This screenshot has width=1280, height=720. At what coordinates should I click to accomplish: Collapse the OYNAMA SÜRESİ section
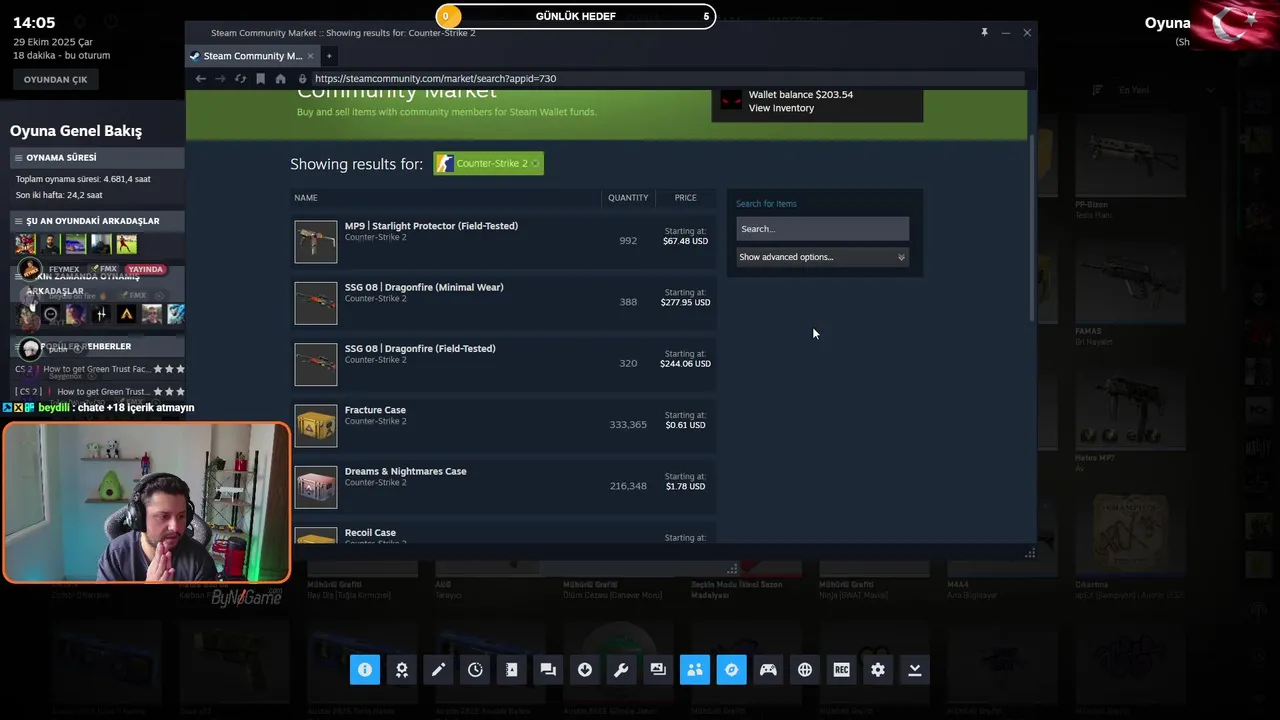coord(98,158)
